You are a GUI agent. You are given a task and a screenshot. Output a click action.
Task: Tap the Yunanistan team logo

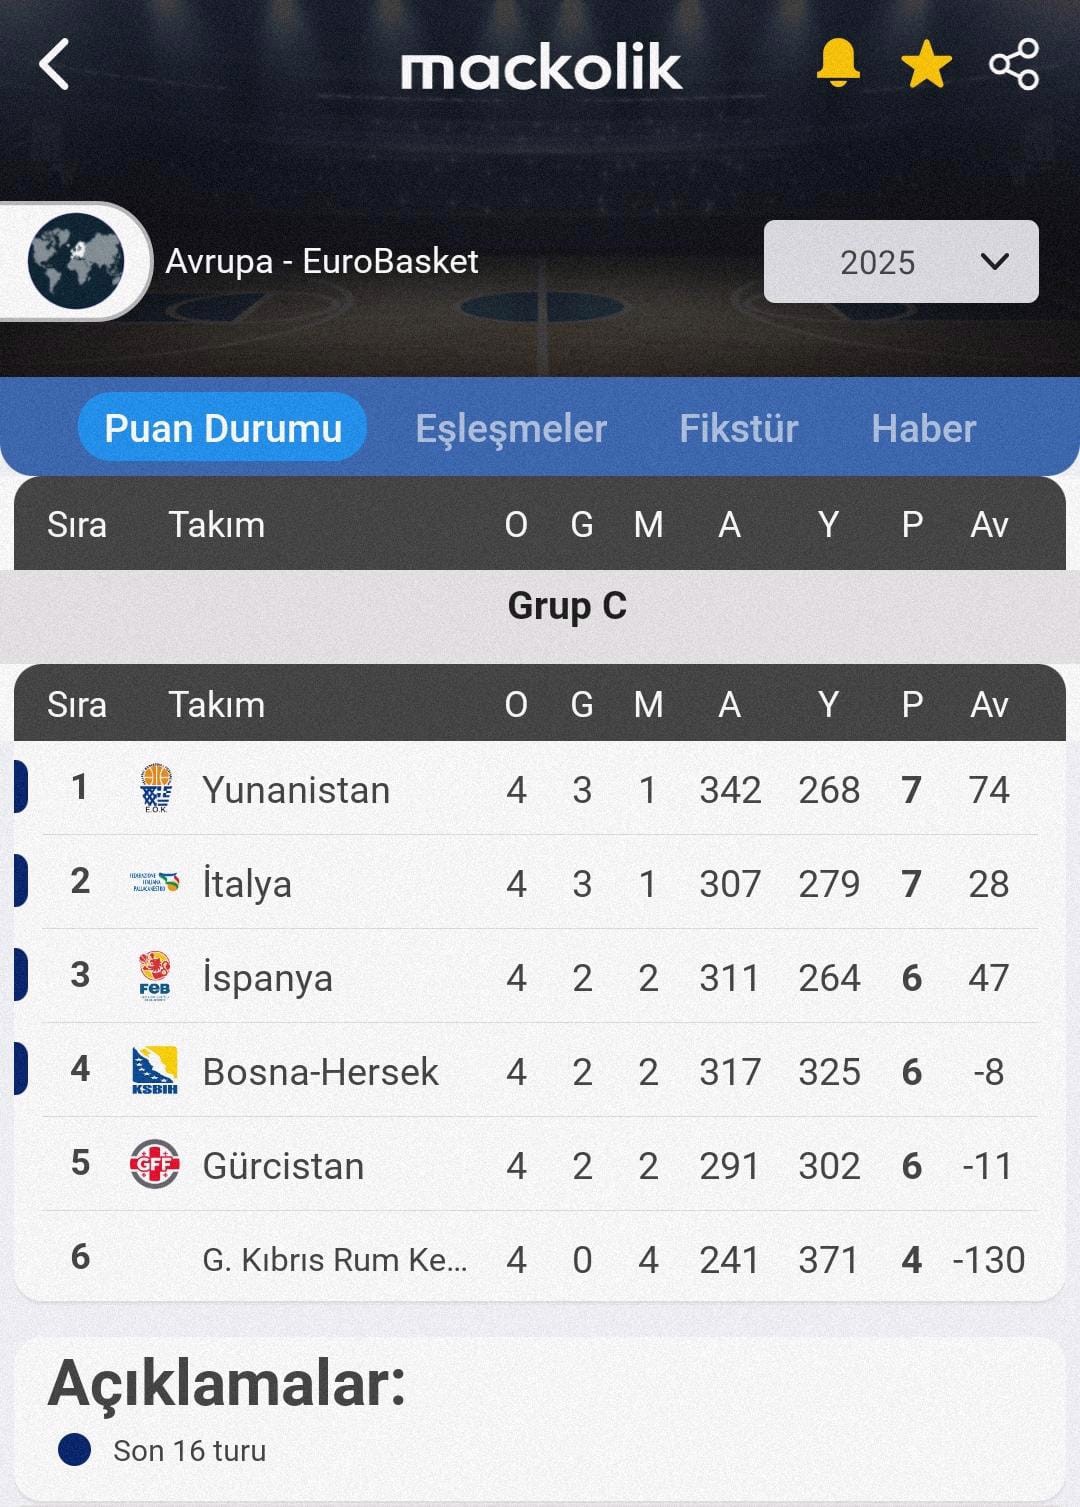coord(155,788)
